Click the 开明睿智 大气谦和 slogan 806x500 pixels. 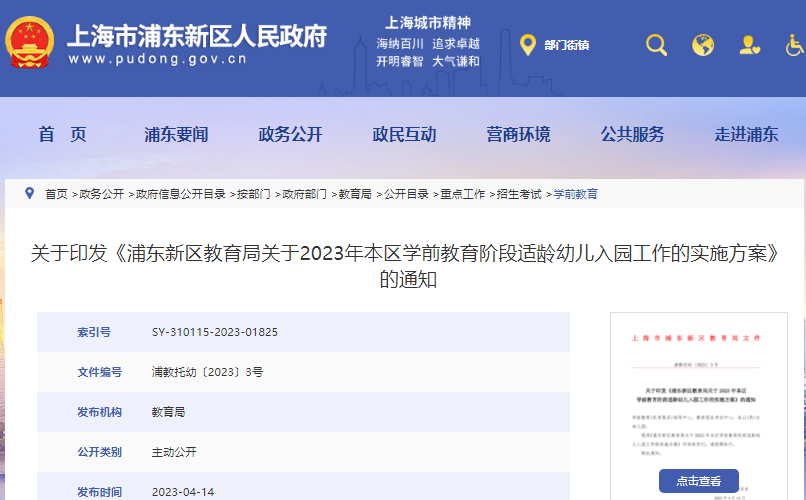(x=428, y=62)
